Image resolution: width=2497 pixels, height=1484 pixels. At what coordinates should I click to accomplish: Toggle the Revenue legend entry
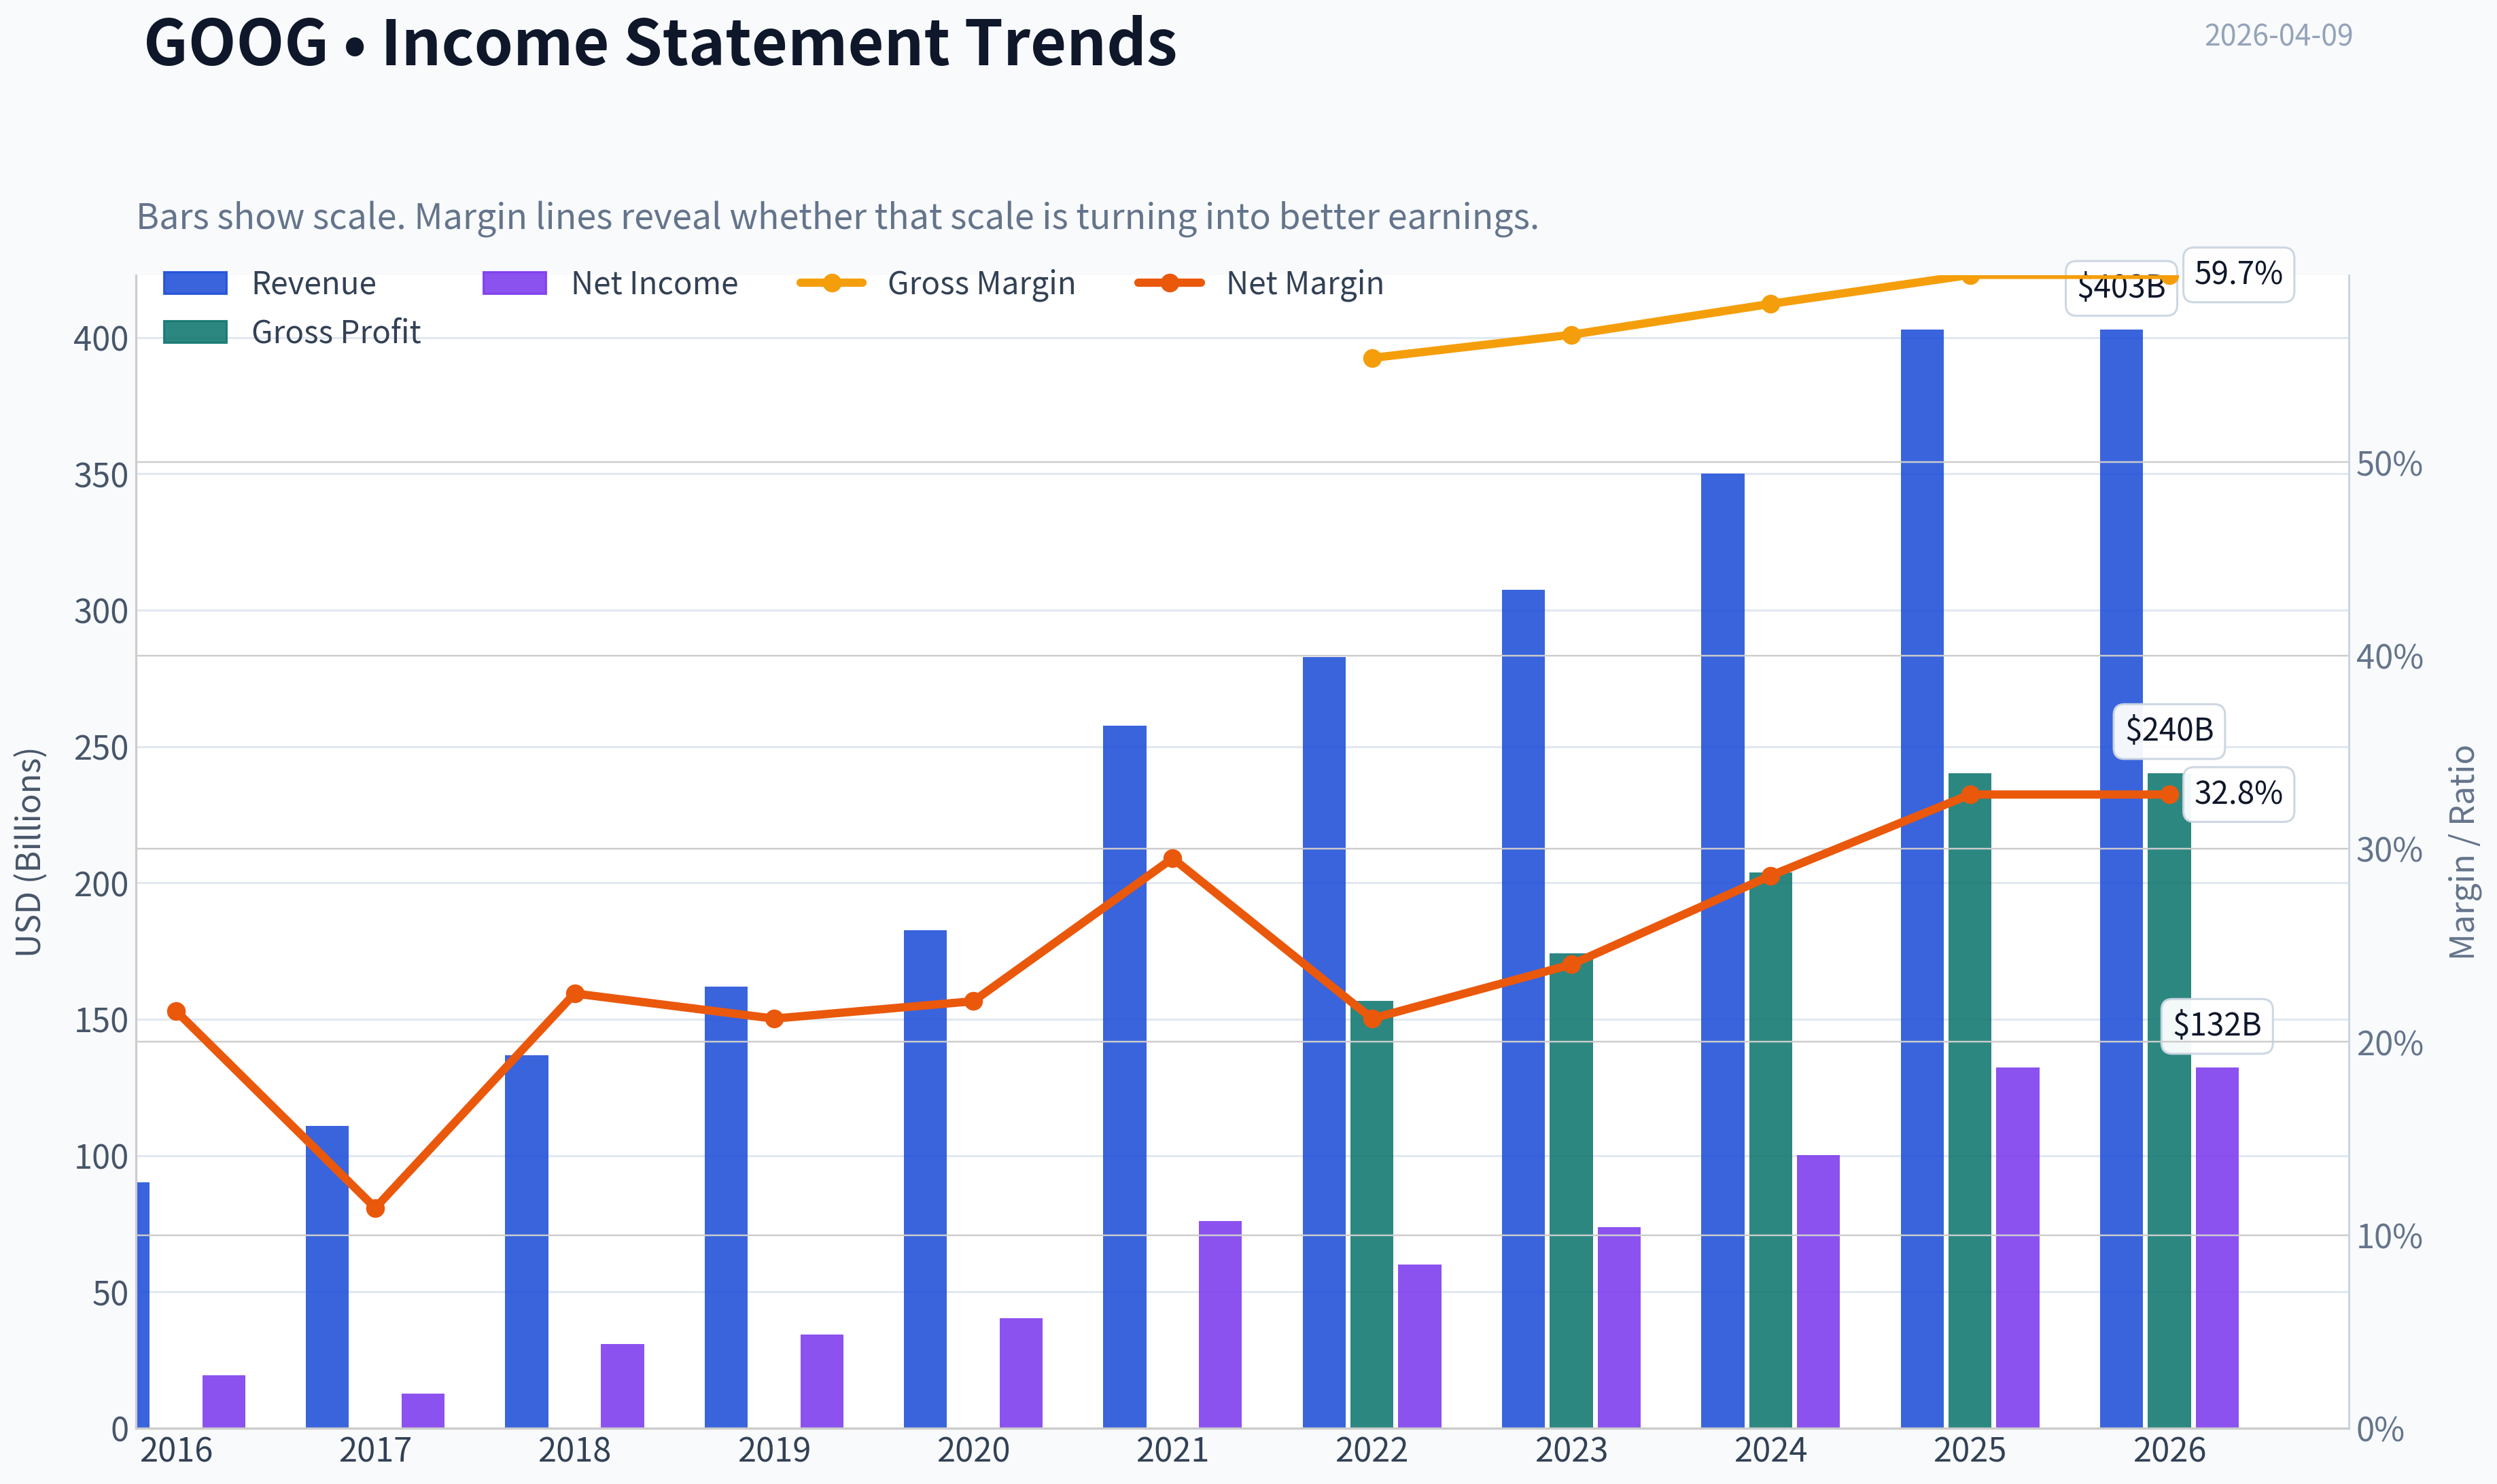269,283
